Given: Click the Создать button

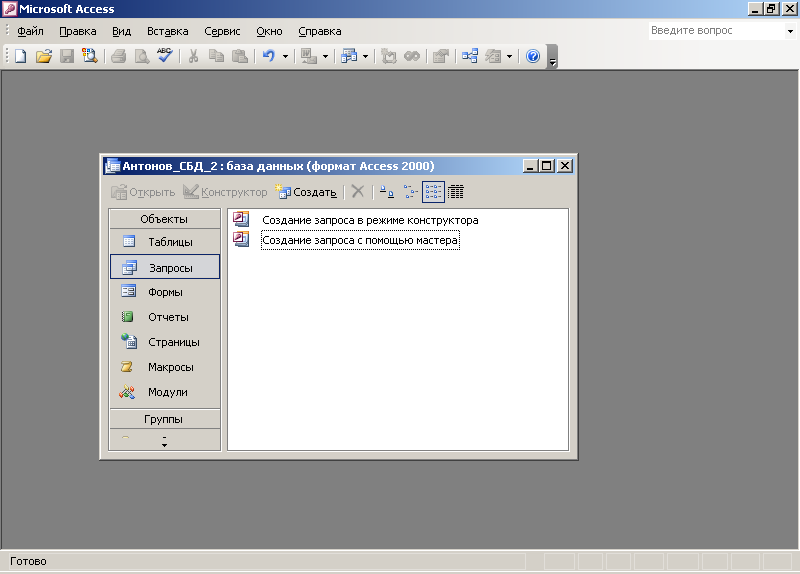Looking at the screenshot, I should 306,192.
